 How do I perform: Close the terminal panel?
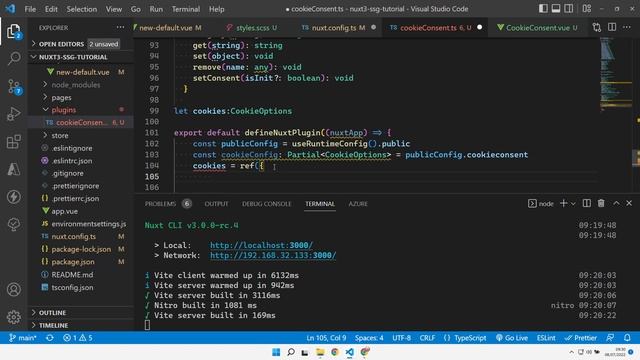tap(629, 203)
